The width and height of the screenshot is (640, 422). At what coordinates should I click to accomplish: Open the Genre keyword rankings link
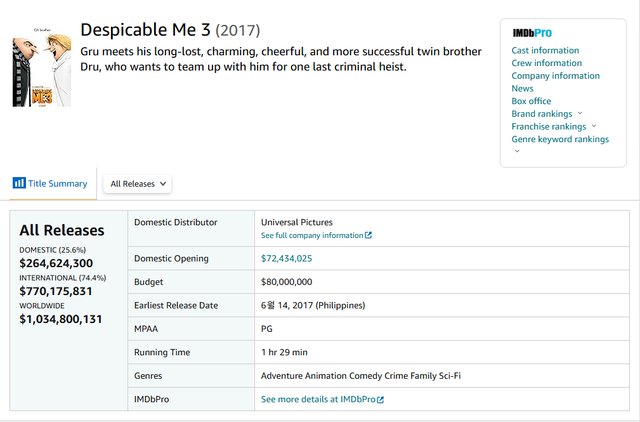point(560,140)
